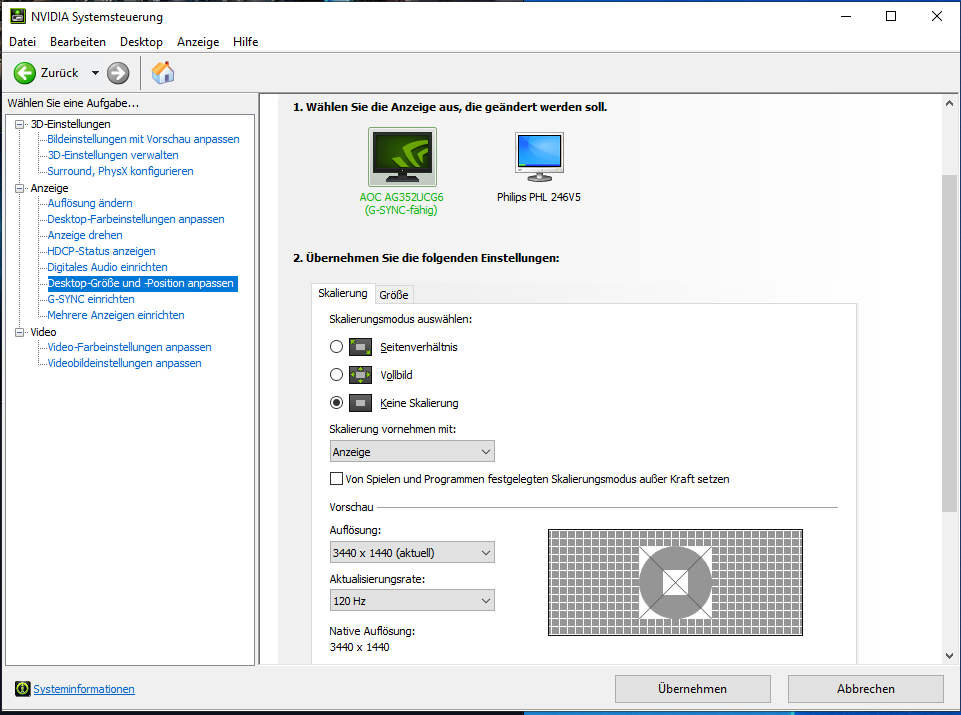Open the Datei menu
Viewport: 961px width, 715px height.
click(x=23, y=42)
